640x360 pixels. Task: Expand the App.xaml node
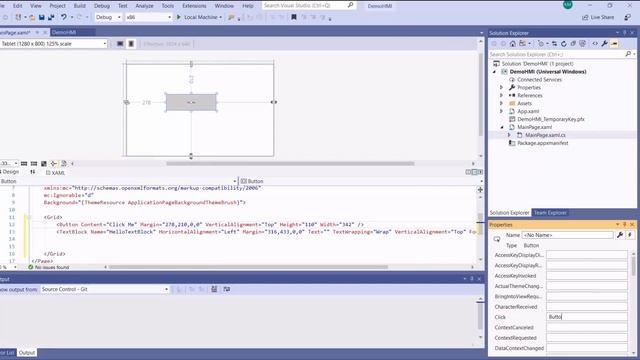pyautogui.click(x=502, y=111)
